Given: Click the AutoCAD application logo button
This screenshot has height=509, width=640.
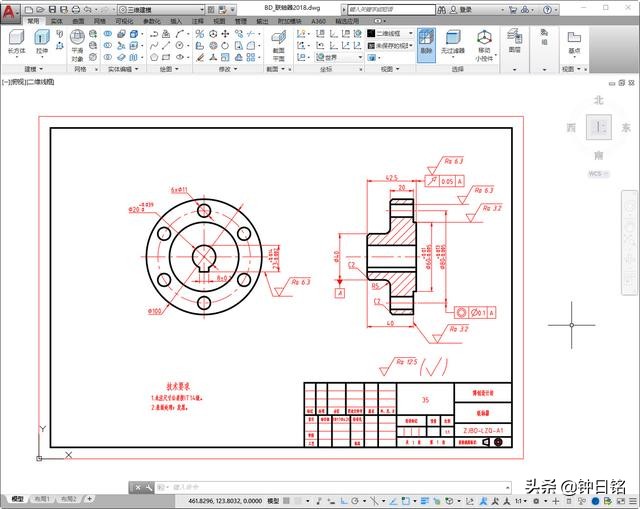Looking at the screenshot, I should coord(9,9).
